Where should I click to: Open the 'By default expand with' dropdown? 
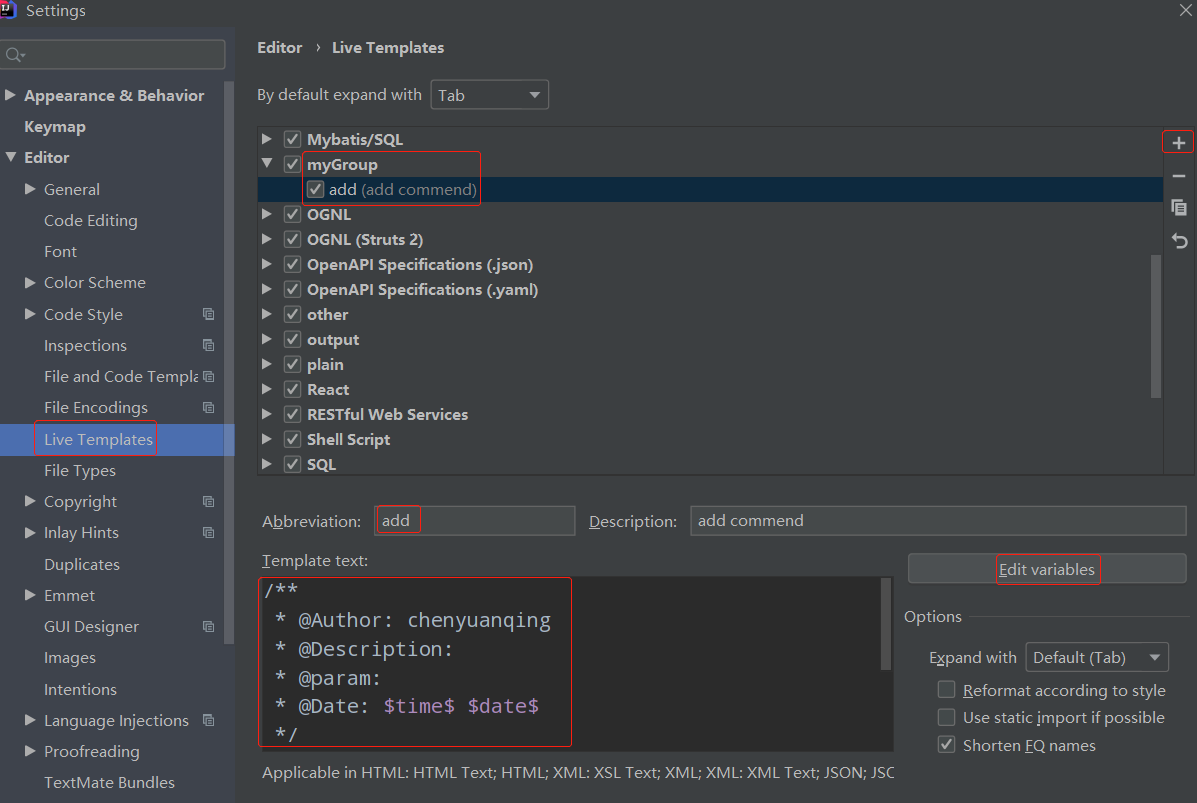(x=490, y=95)
